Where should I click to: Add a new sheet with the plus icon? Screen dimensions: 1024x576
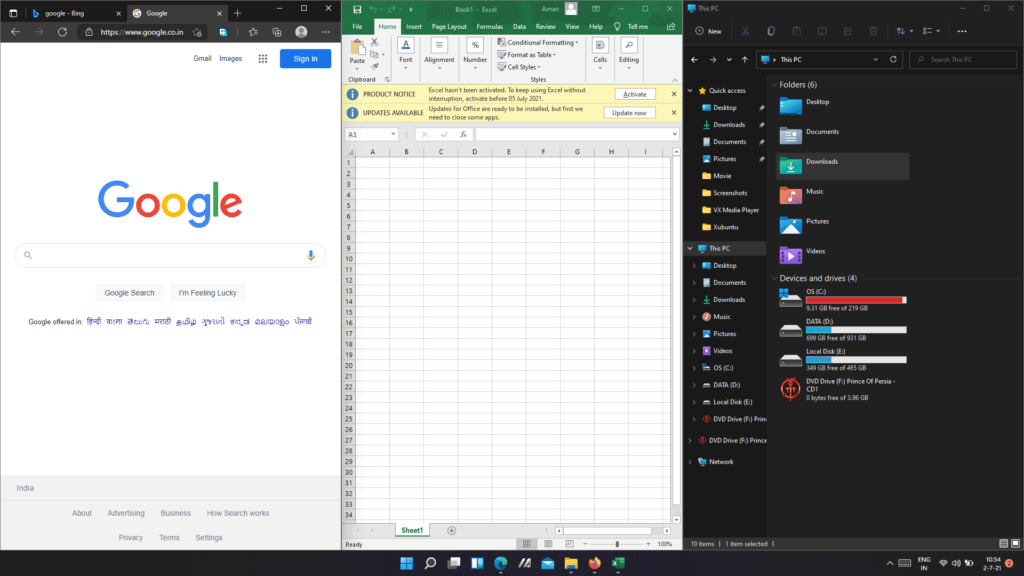[x=451, y=530]
